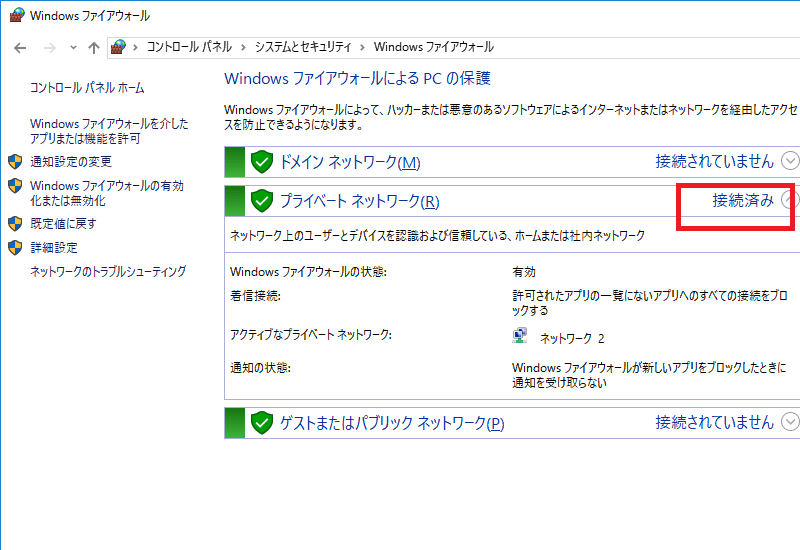The width and height of the screenshot is (800, 550).
Task: Expand chevron before コントロール パネル breadcrumb
Action: click(x=135, y=47)
